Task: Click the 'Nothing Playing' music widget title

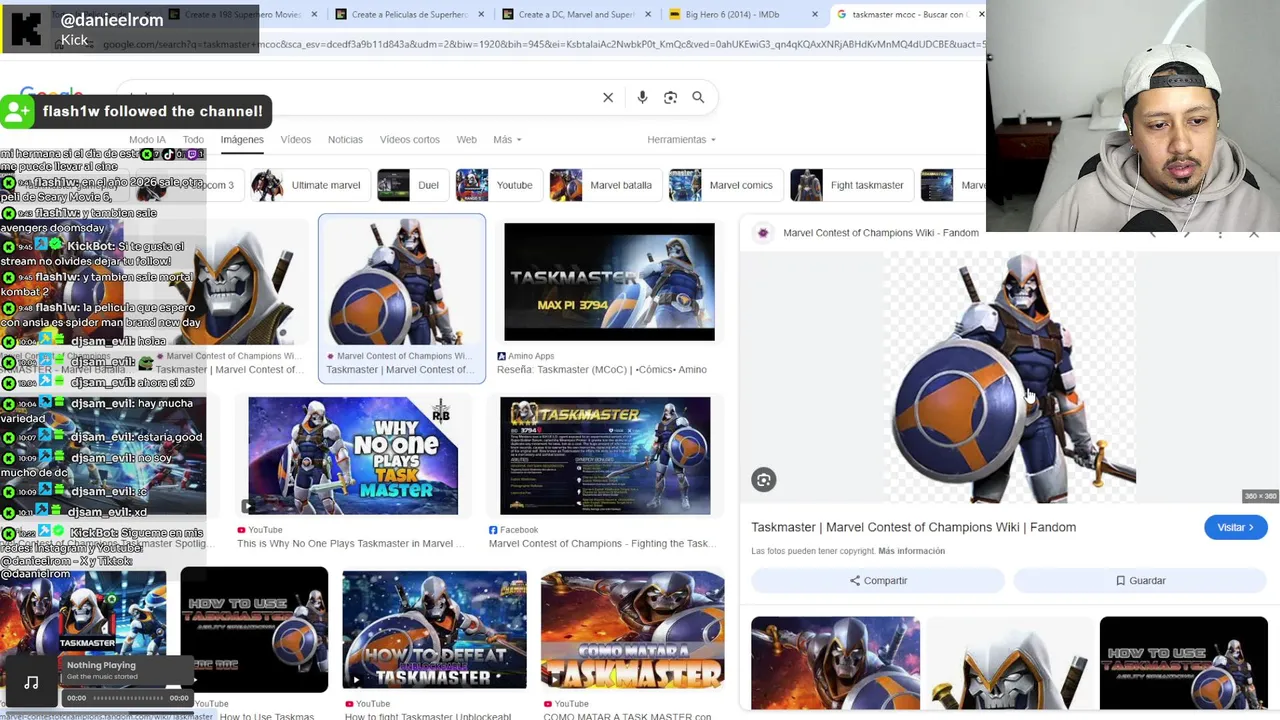Action: [101, 665]
